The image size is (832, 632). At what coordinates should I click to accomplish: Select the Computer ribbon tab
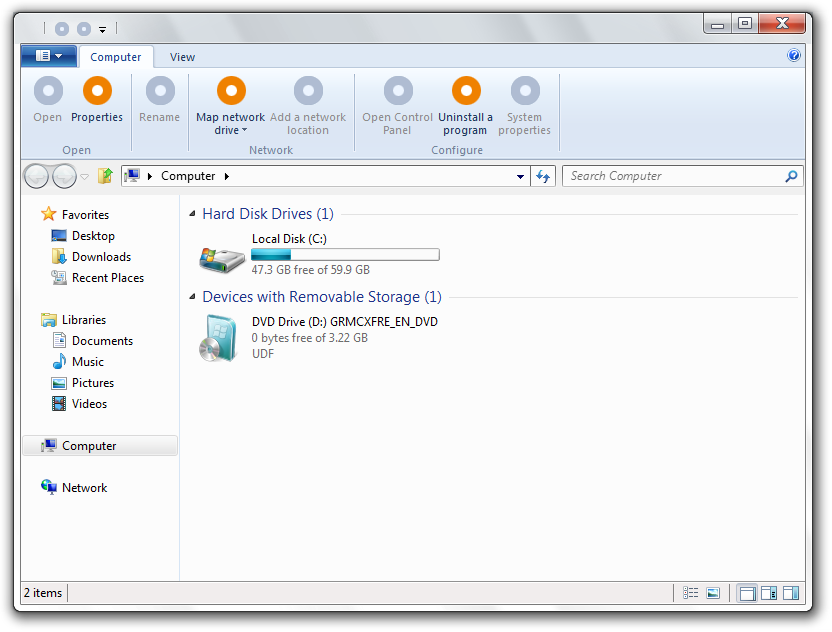pyautogui.click(x=116, y=57)
